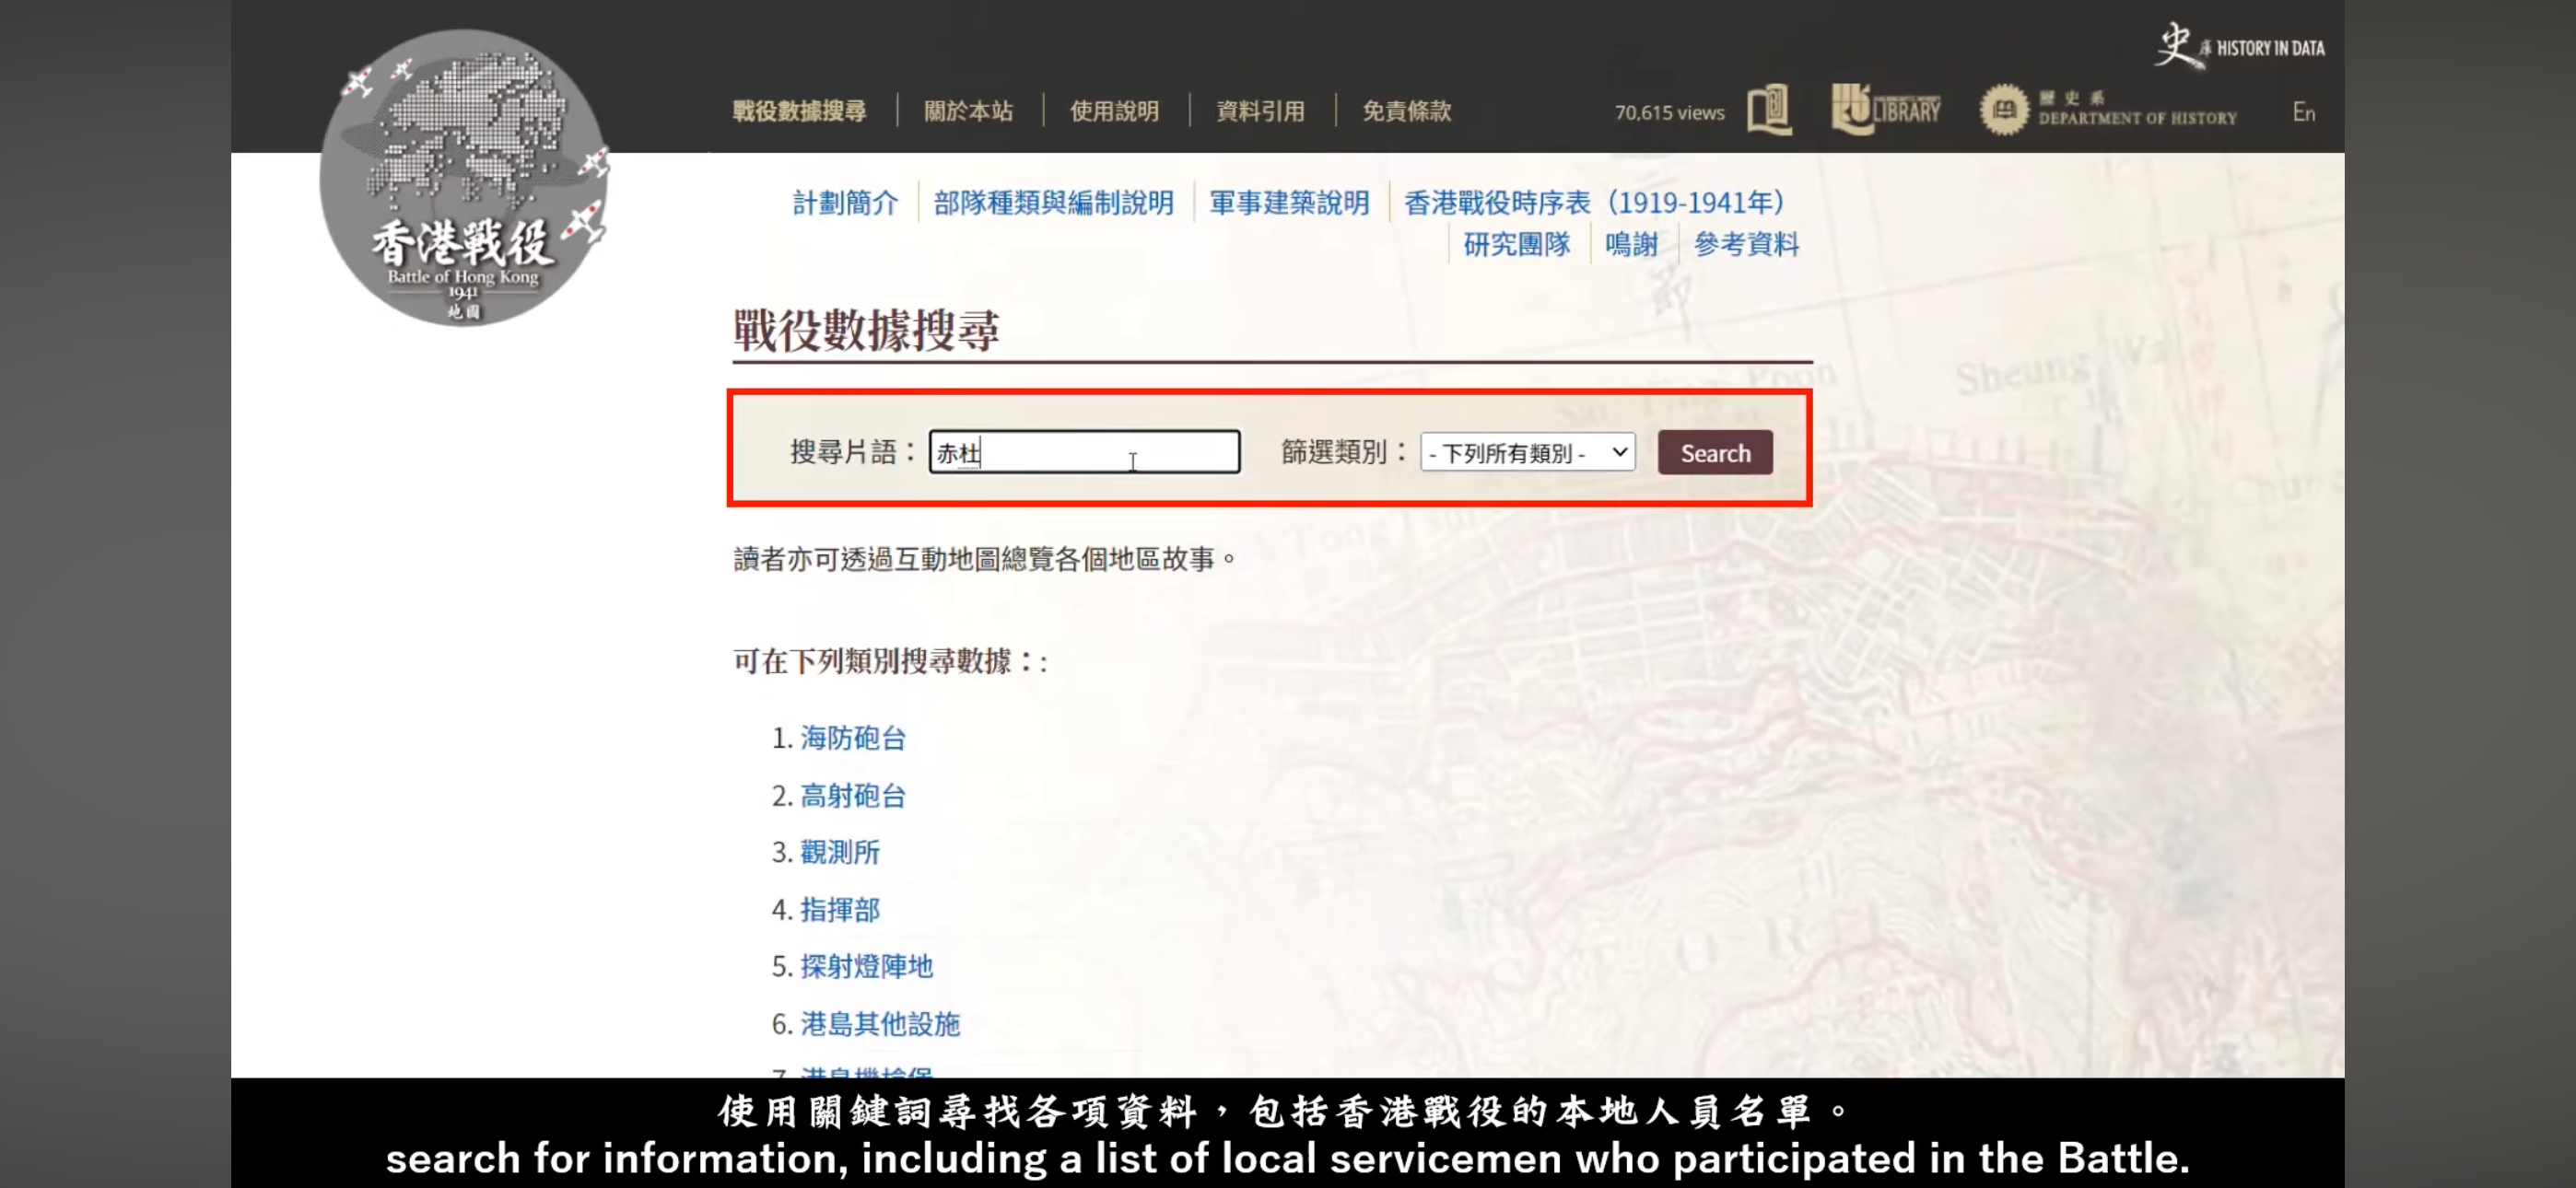Open the 參考資料 link

1745,245
